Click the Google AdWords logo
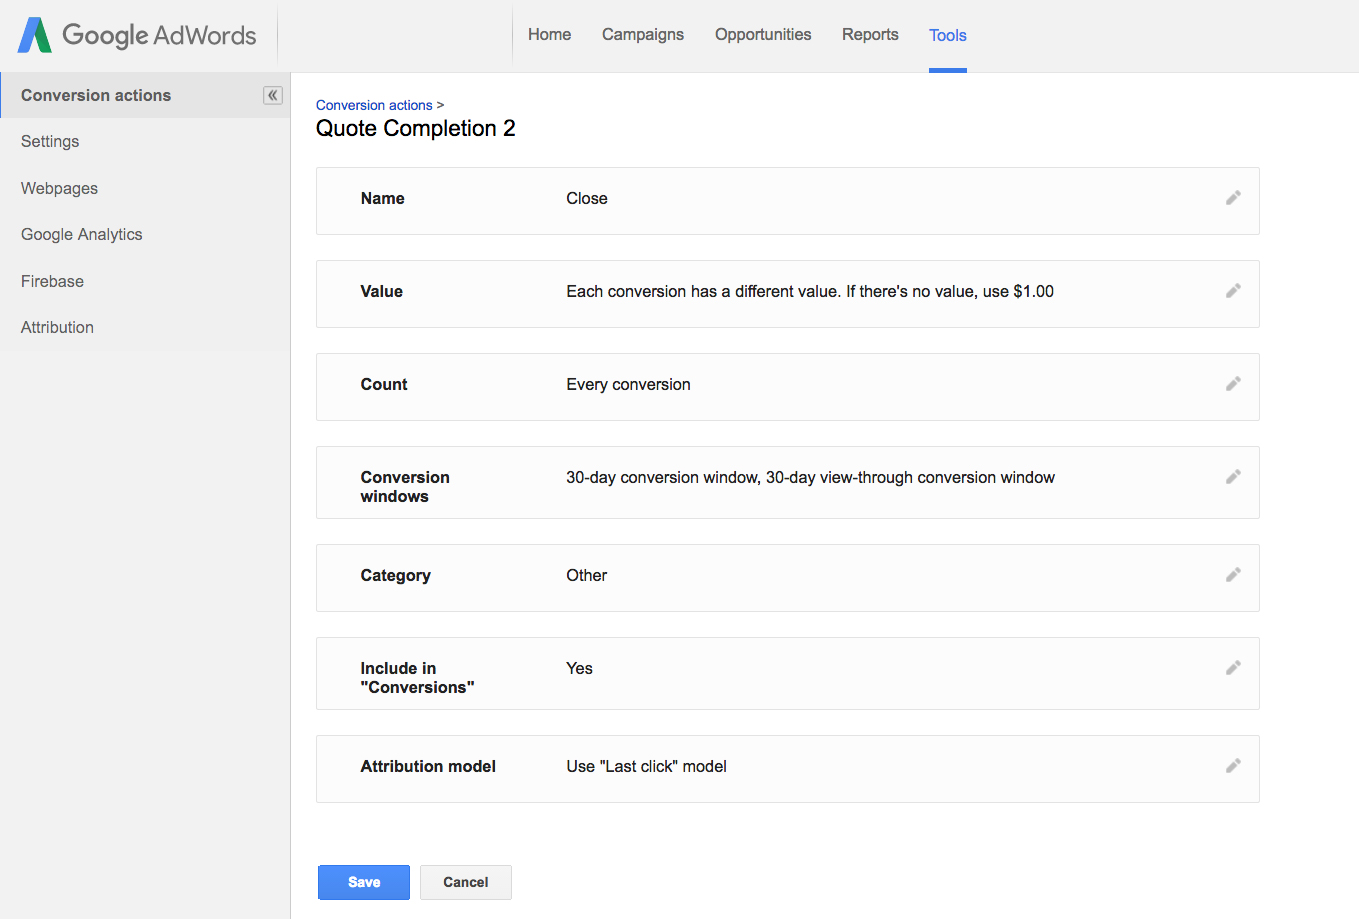The width and height of the screenshot is (1359, 919). coord(137,35)
